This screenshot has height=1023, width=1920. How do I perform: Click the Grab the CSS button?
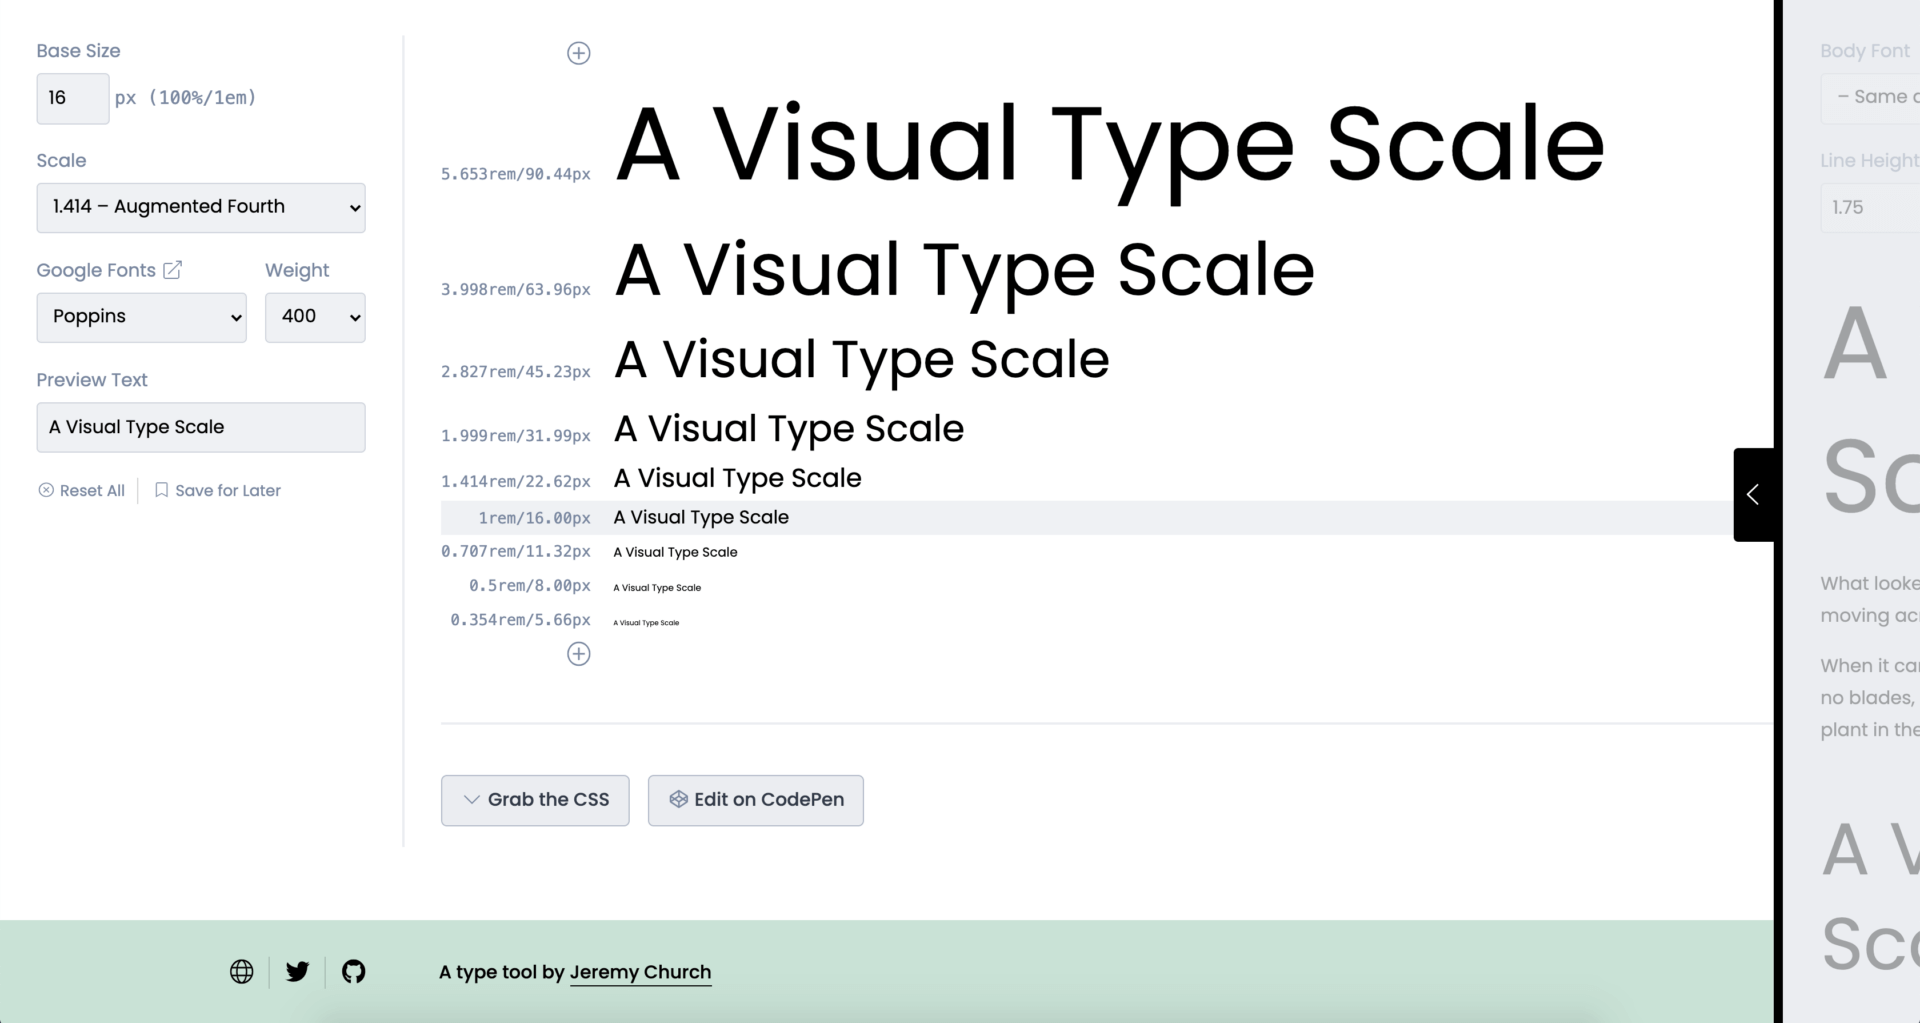(535, 799)
